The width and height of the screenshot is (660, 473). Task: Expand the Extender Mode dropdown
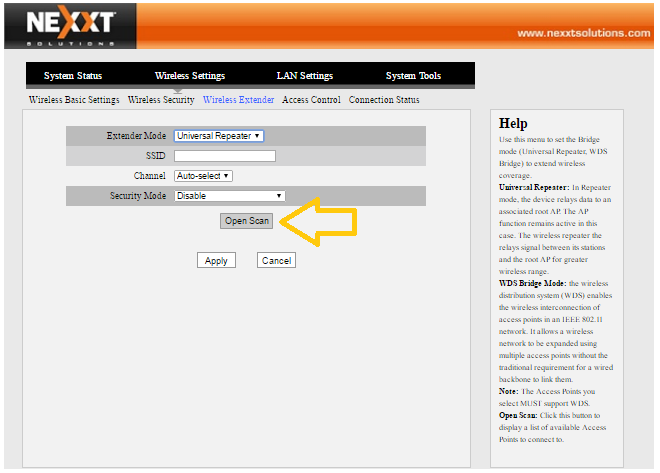(x=219, y=136)
